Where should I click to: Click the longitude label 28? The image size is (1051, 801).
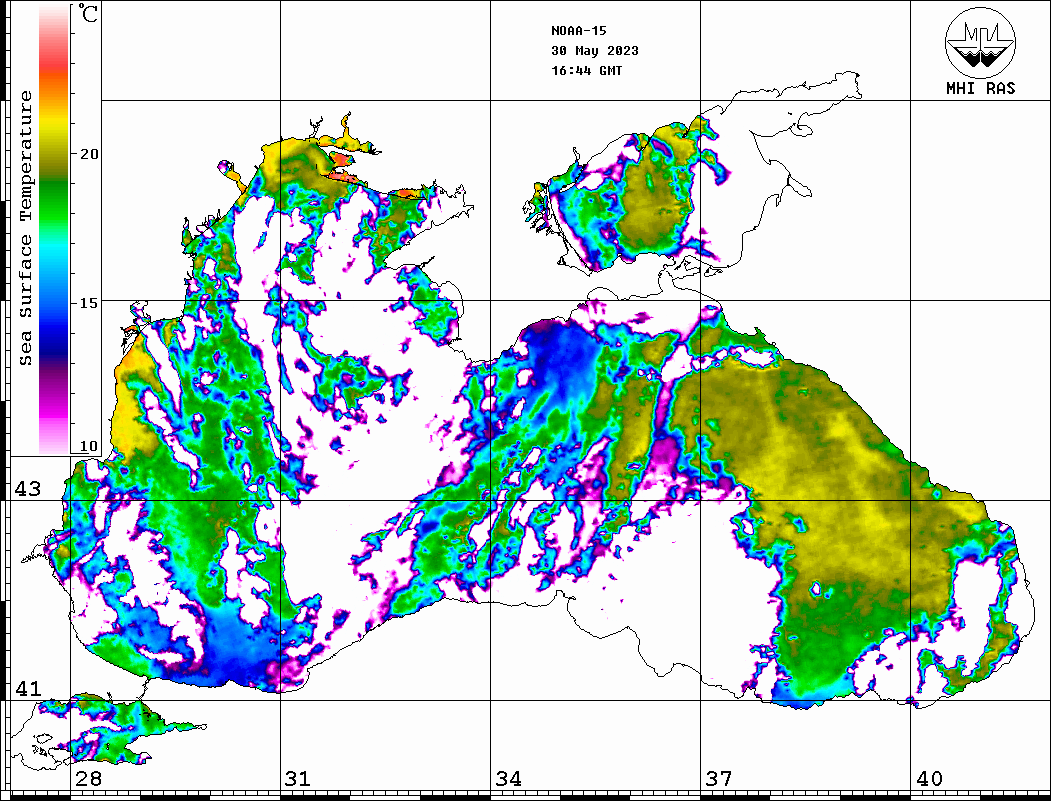coord(88,779)
